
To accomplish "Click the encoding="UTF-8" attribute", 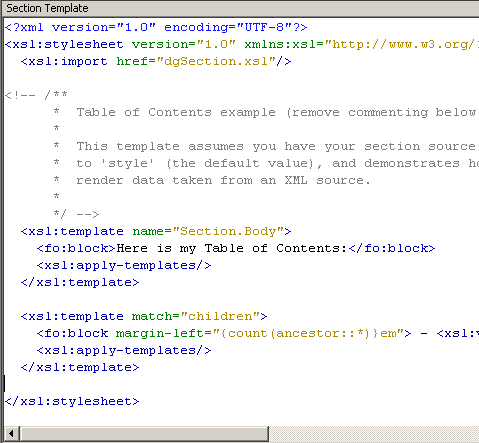I will [x=228, y=27].
